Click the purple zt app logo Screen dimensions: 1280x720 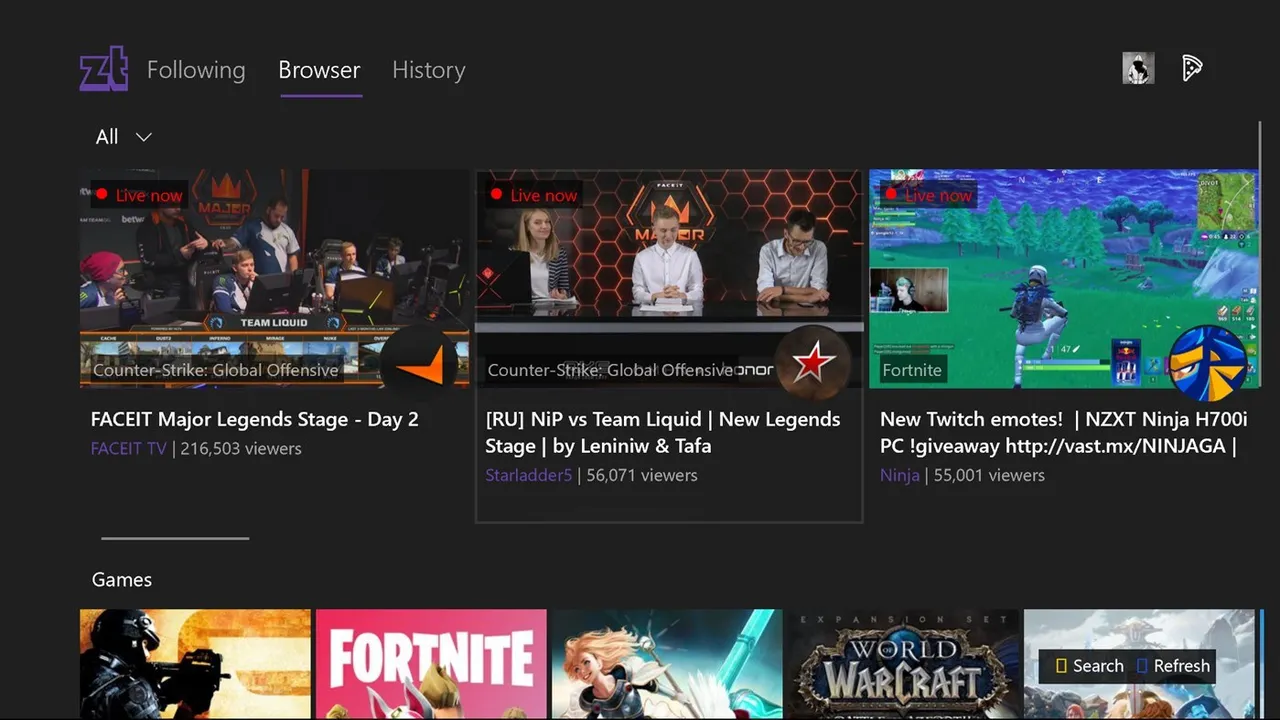(104, 69)
